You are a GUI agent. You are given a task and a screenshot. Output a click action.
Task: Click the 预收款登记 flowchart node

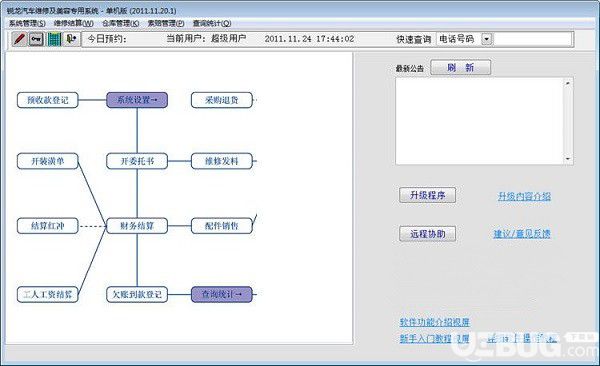click(48, 100)
